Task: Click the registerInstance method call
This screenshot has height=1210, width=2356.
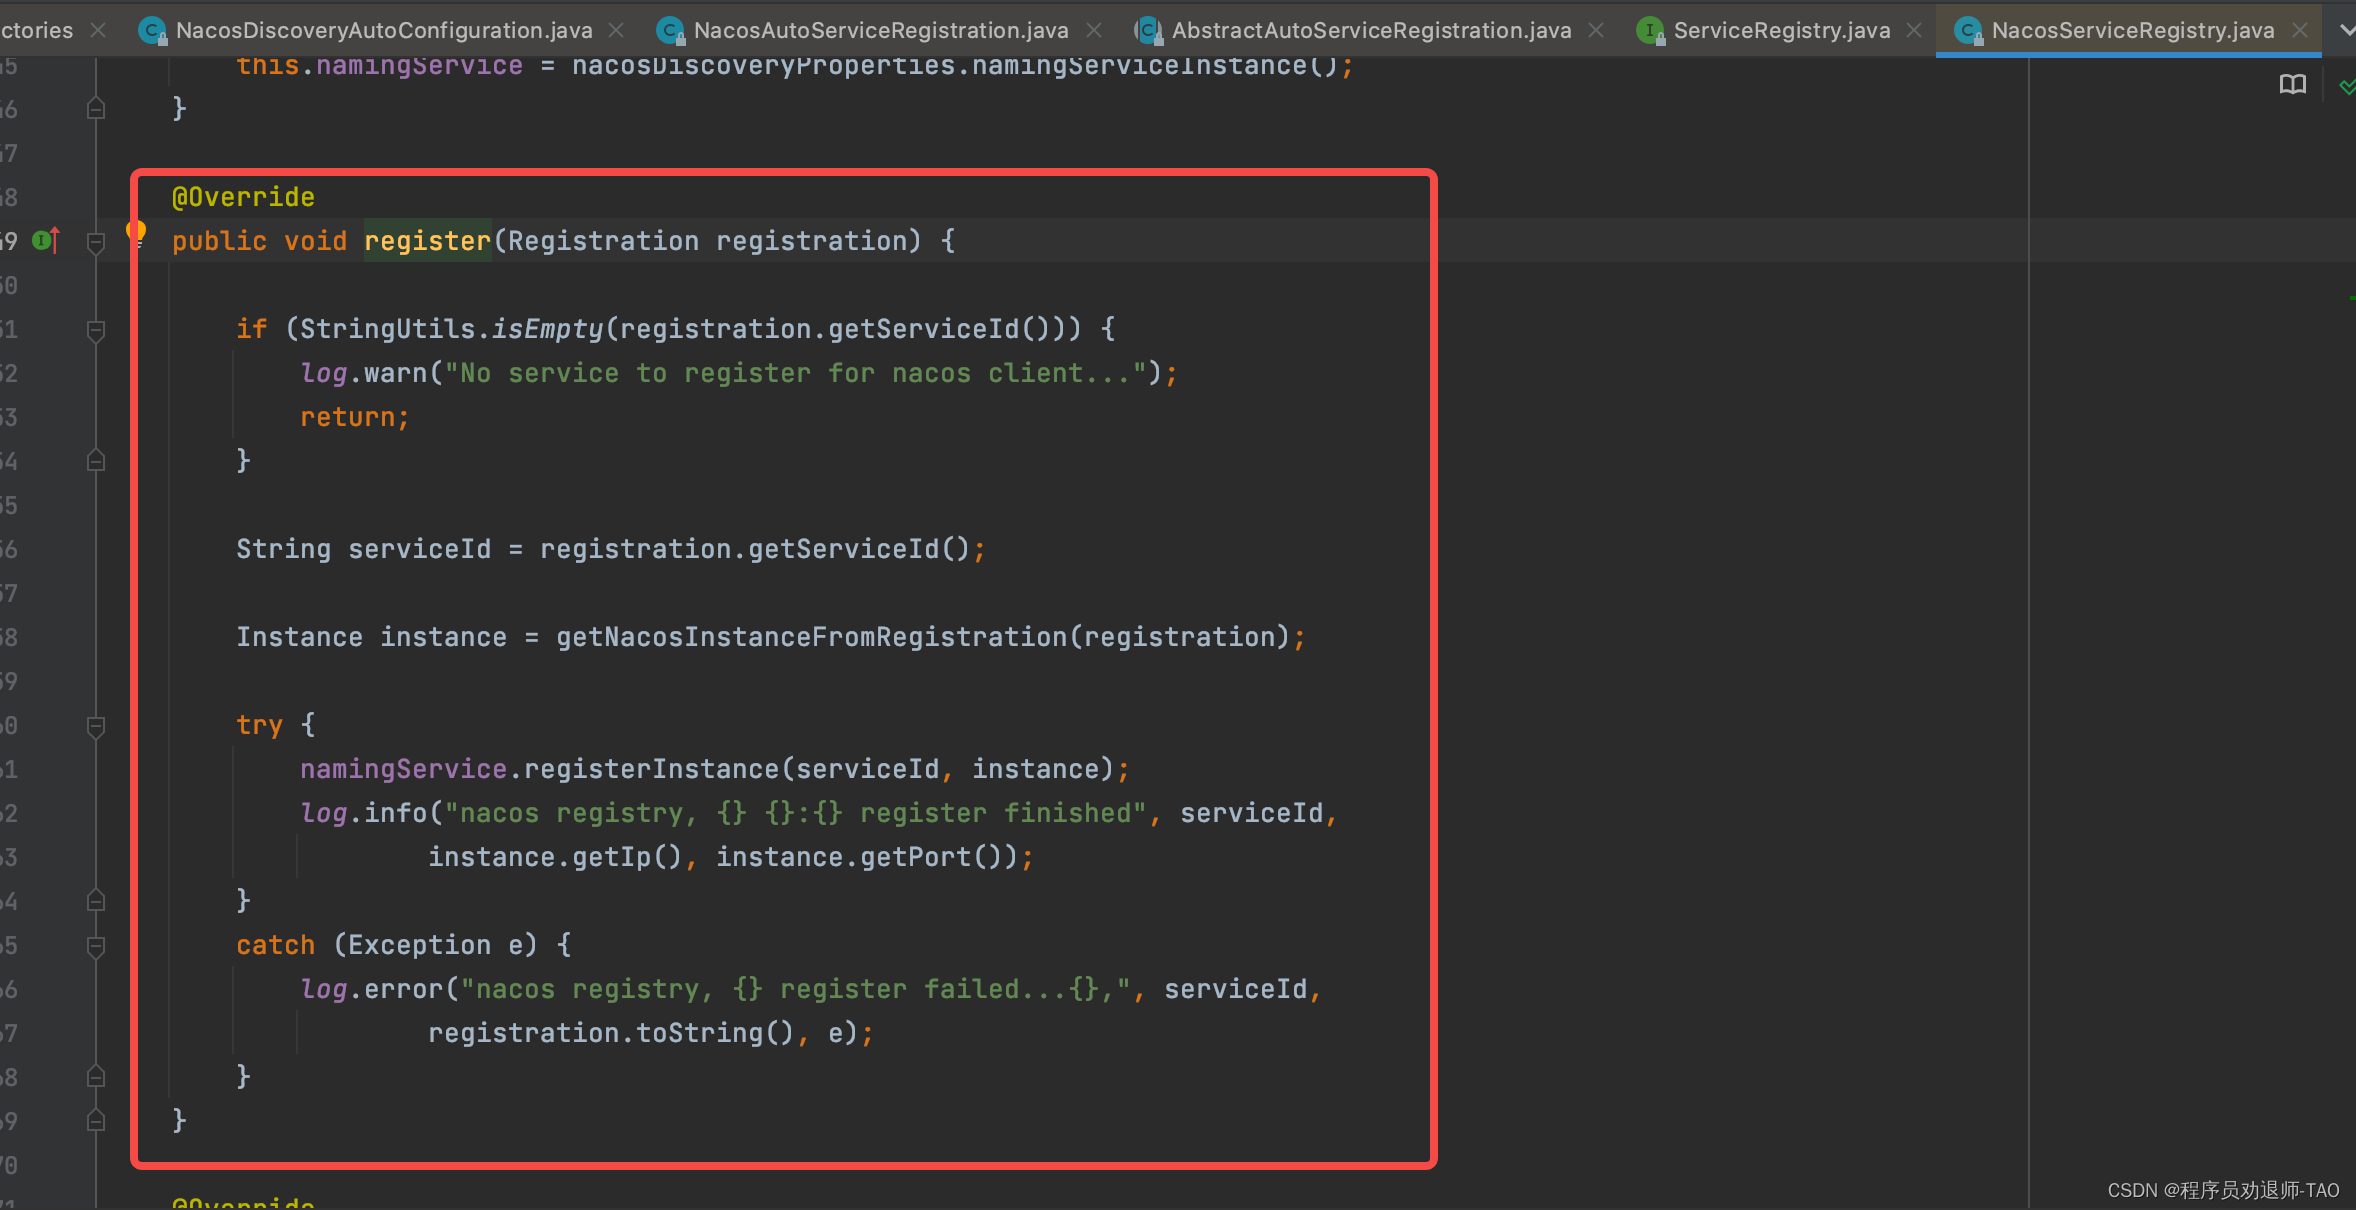Action: click(x=651, y=769)
